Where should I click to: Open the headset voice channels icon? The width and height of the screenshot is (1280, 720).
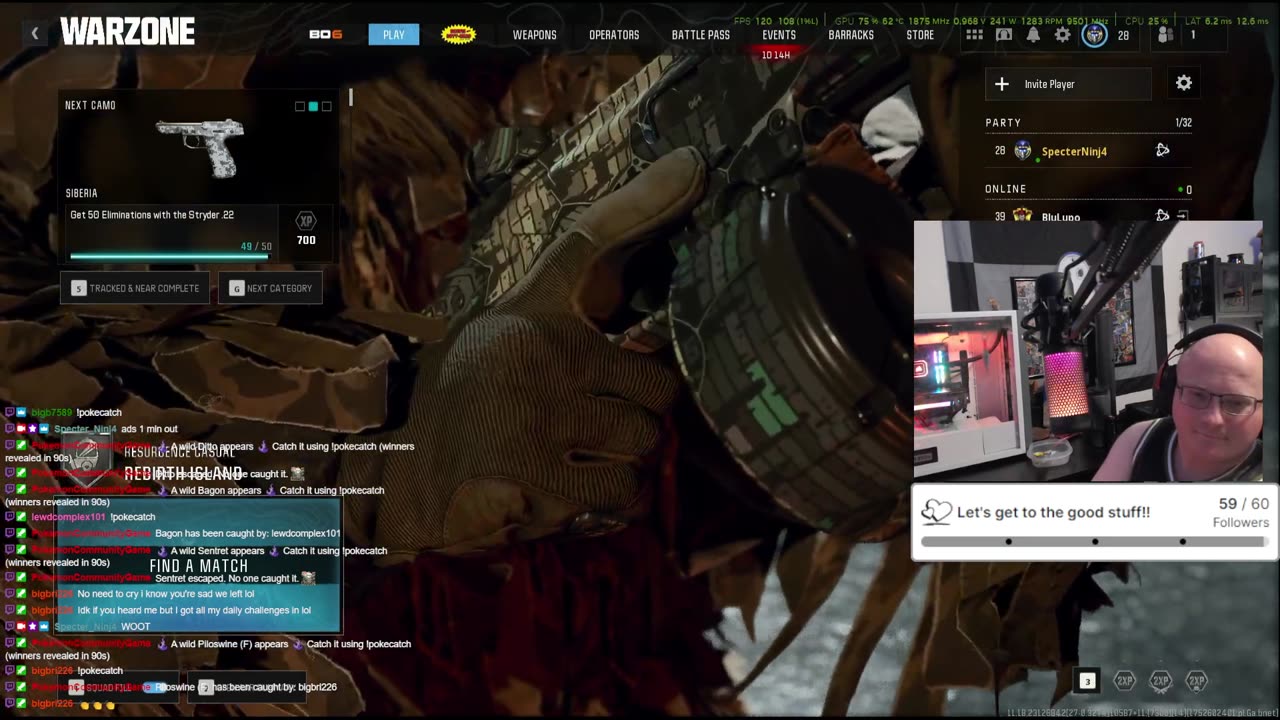1004,35
